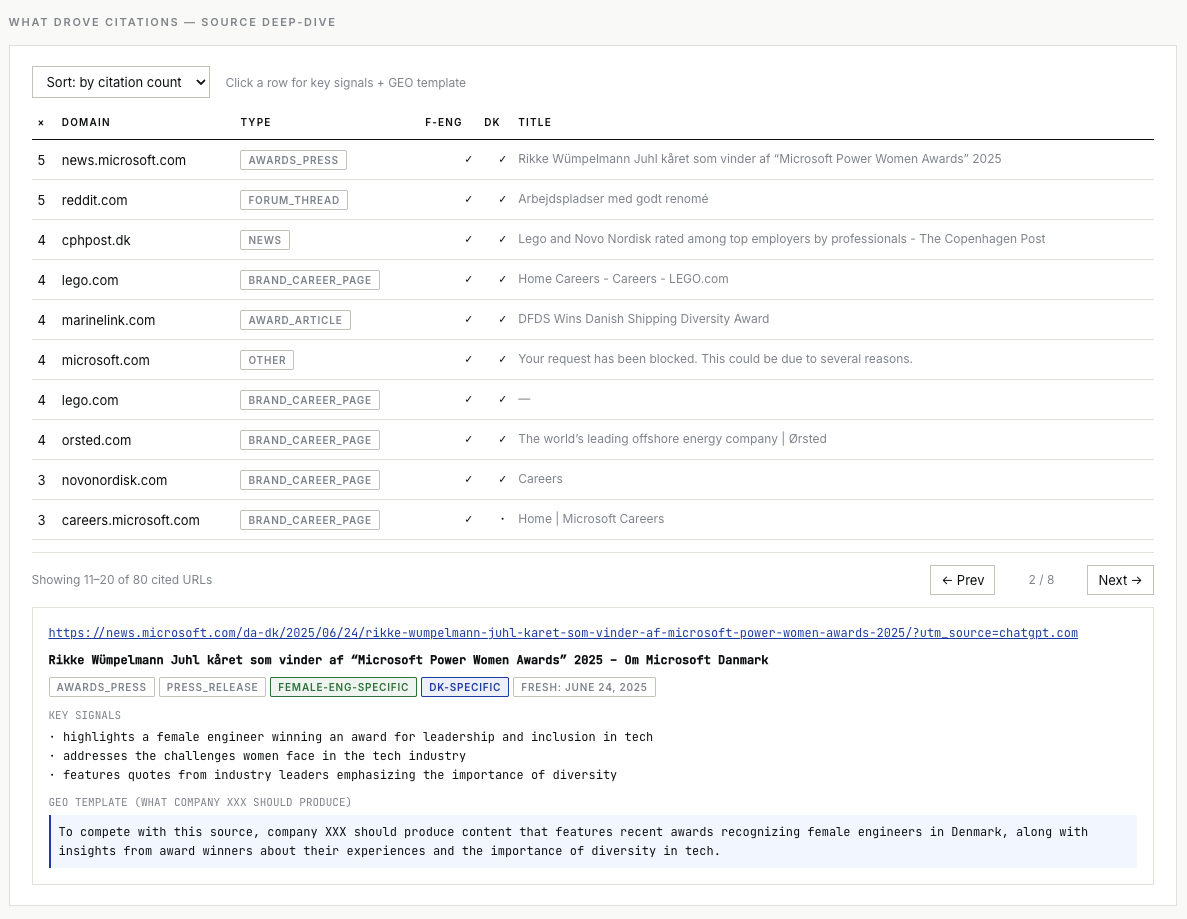The image size is (1187, 919).
Task: Click the DK checkmark in cphpost.dk row
Action: click(502, 239)
